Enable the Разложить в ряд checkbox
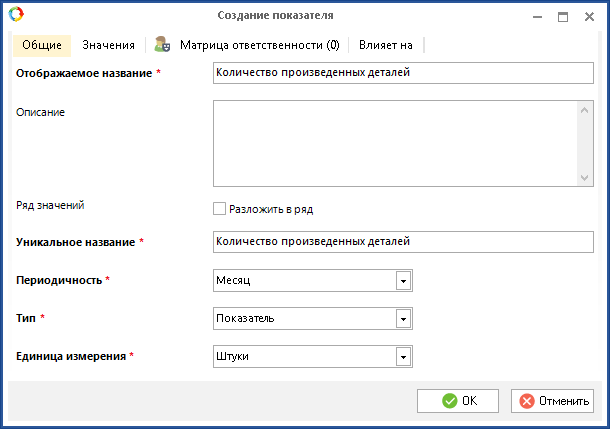This screenshot has height=429, width=610. pyautogui.click(x=220, y=209)
